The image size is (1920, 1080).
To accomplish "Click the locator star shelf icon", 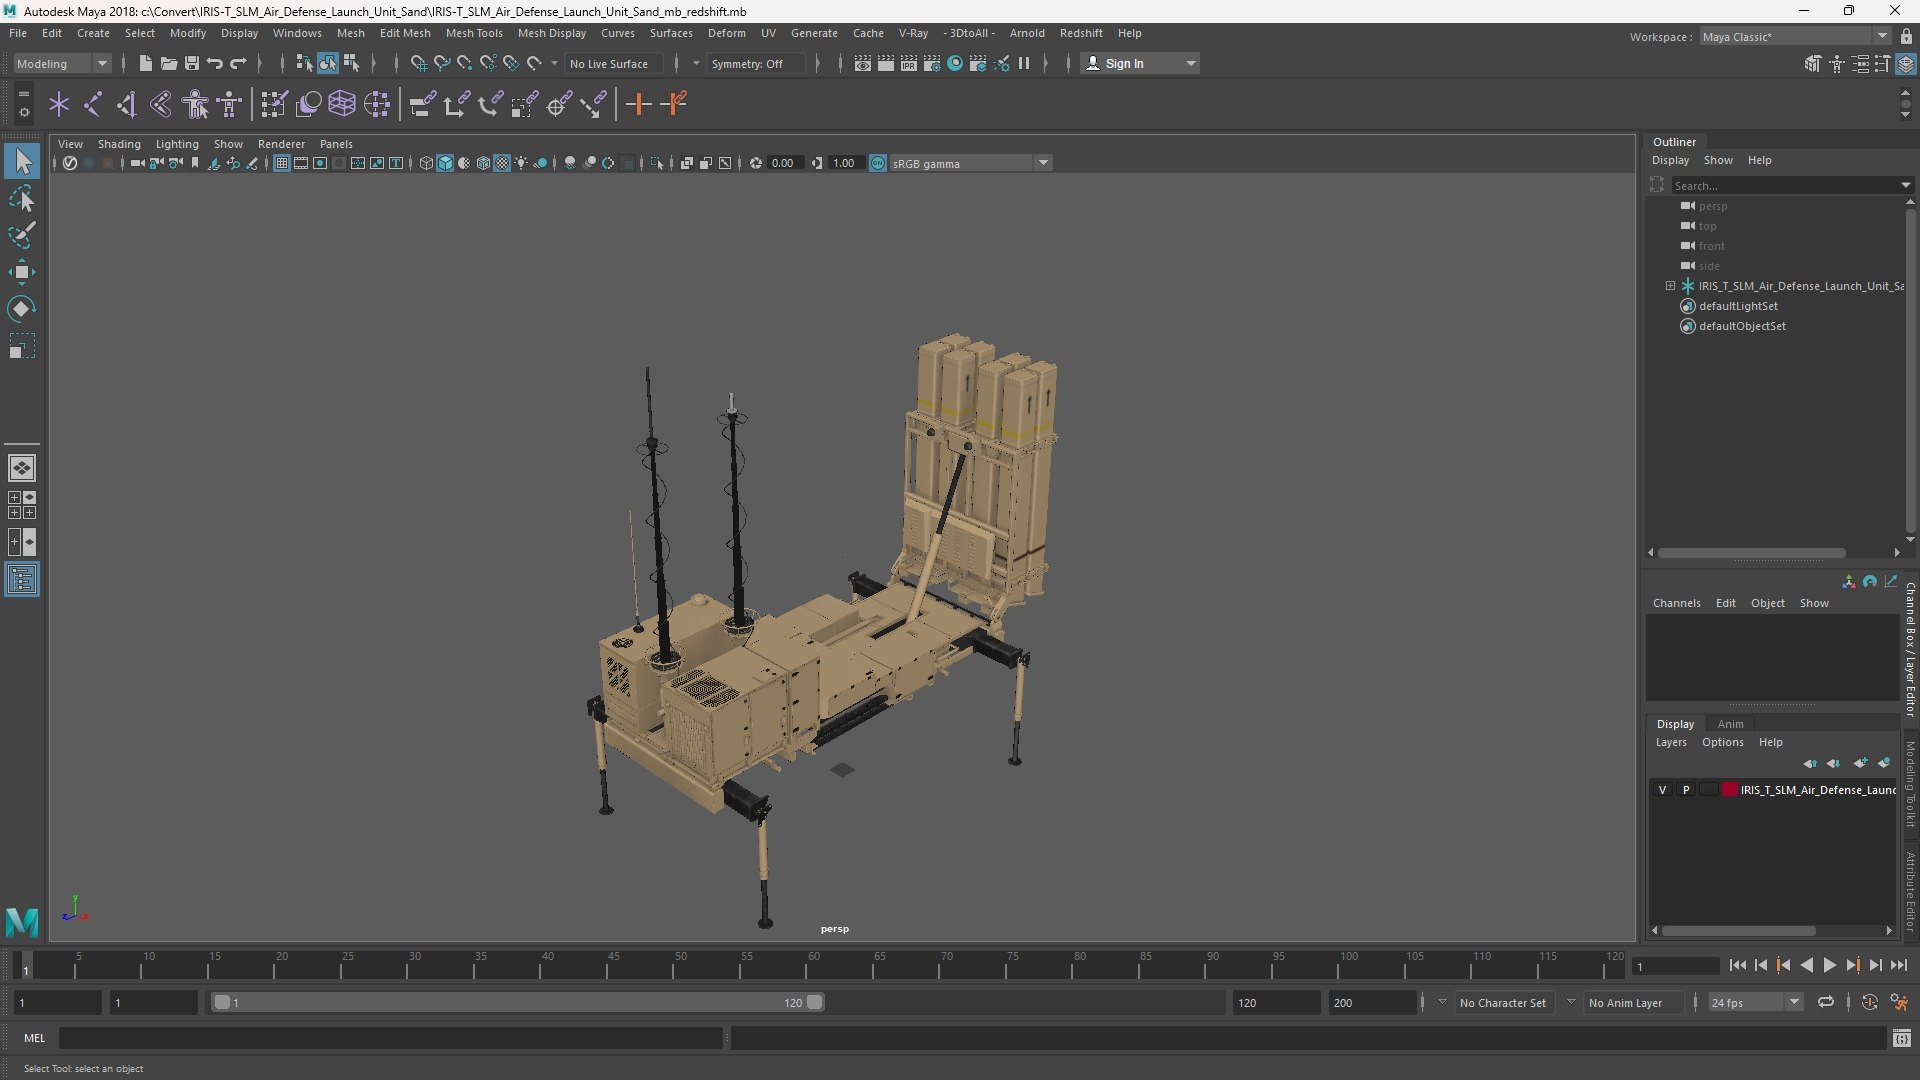I will tap(59, 104).
